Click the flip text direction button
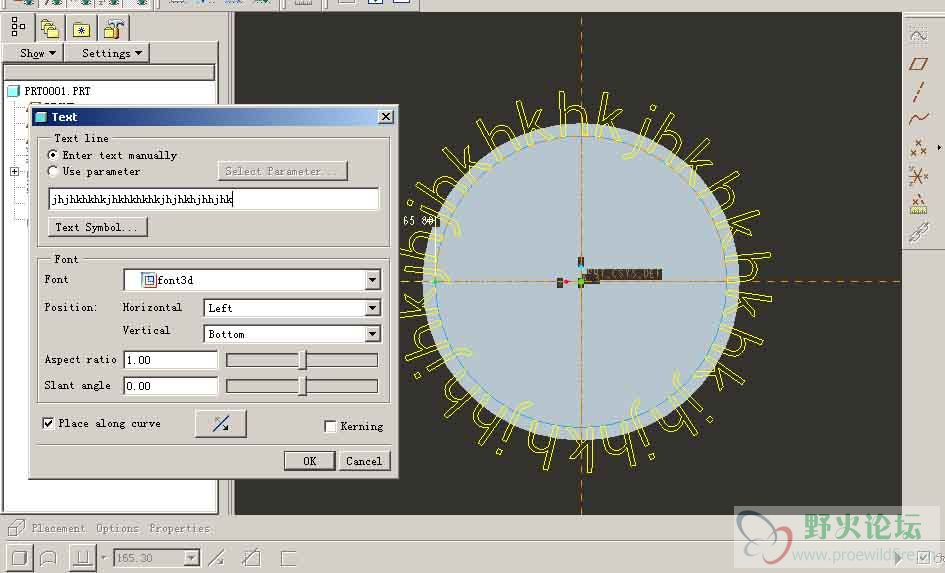This screenshot has height=573, width=945. pyautogui.click(x=221, y=424)
